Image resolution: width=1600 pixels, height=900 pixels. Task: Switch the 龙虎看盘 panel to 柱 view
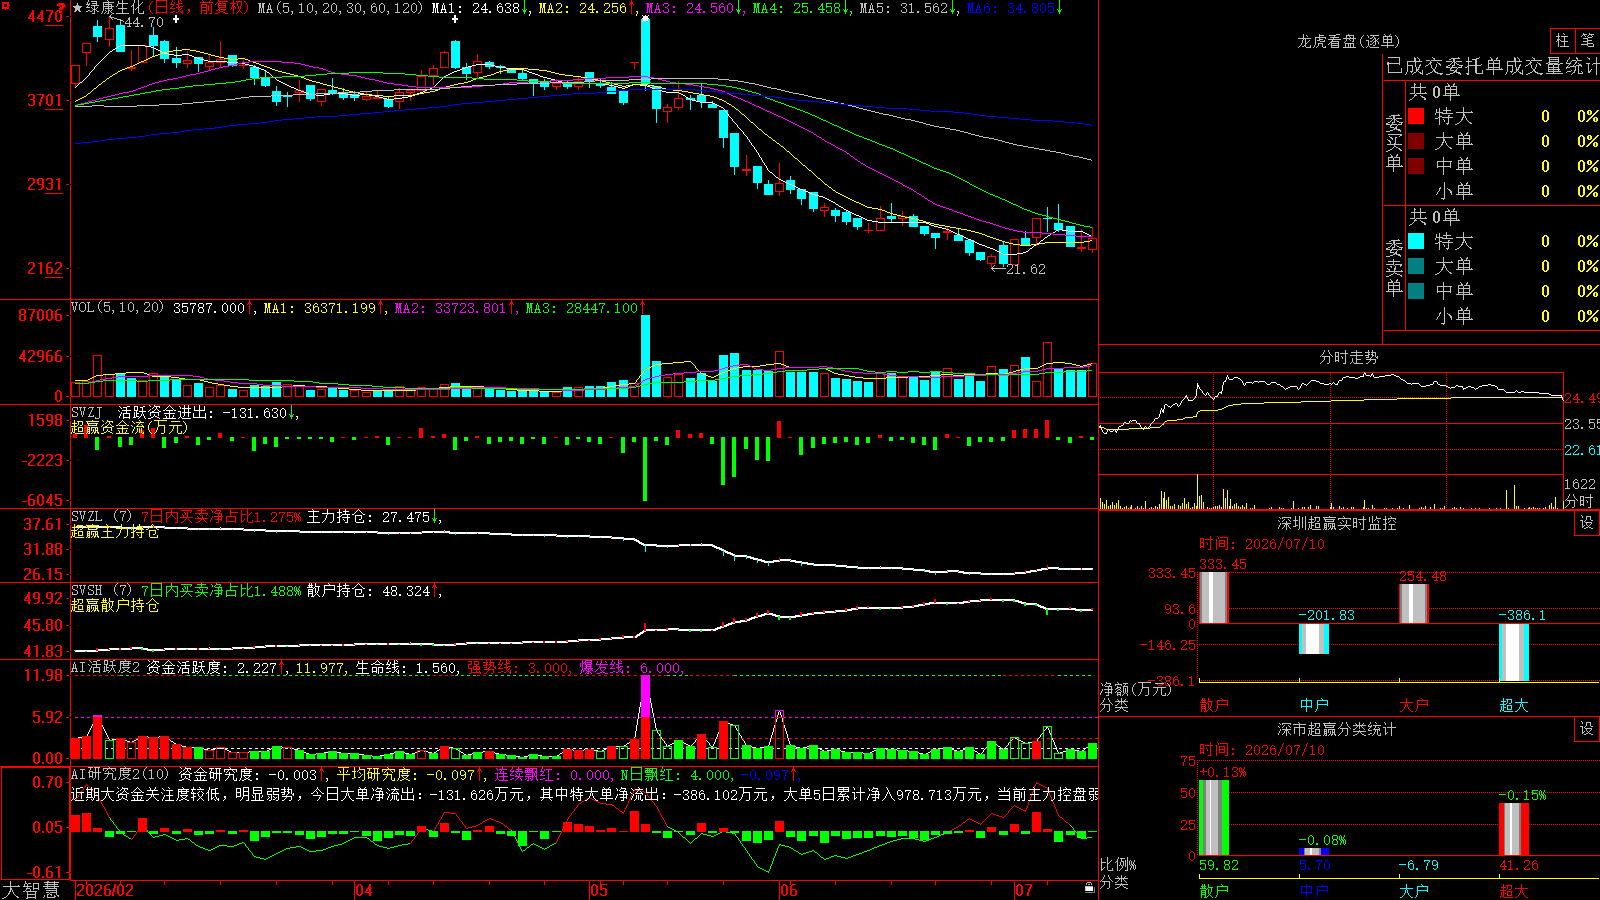click(x=1562, y=41)
